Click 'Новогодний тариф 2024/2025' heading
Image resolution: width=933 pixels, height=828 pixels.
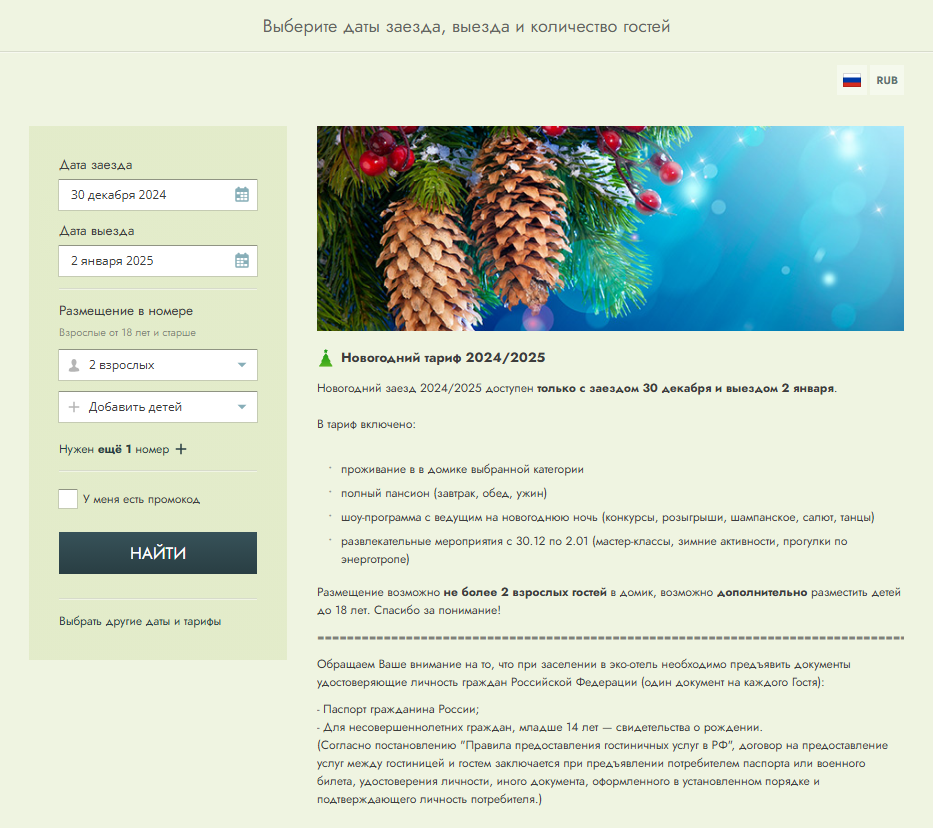pos(443,357)
